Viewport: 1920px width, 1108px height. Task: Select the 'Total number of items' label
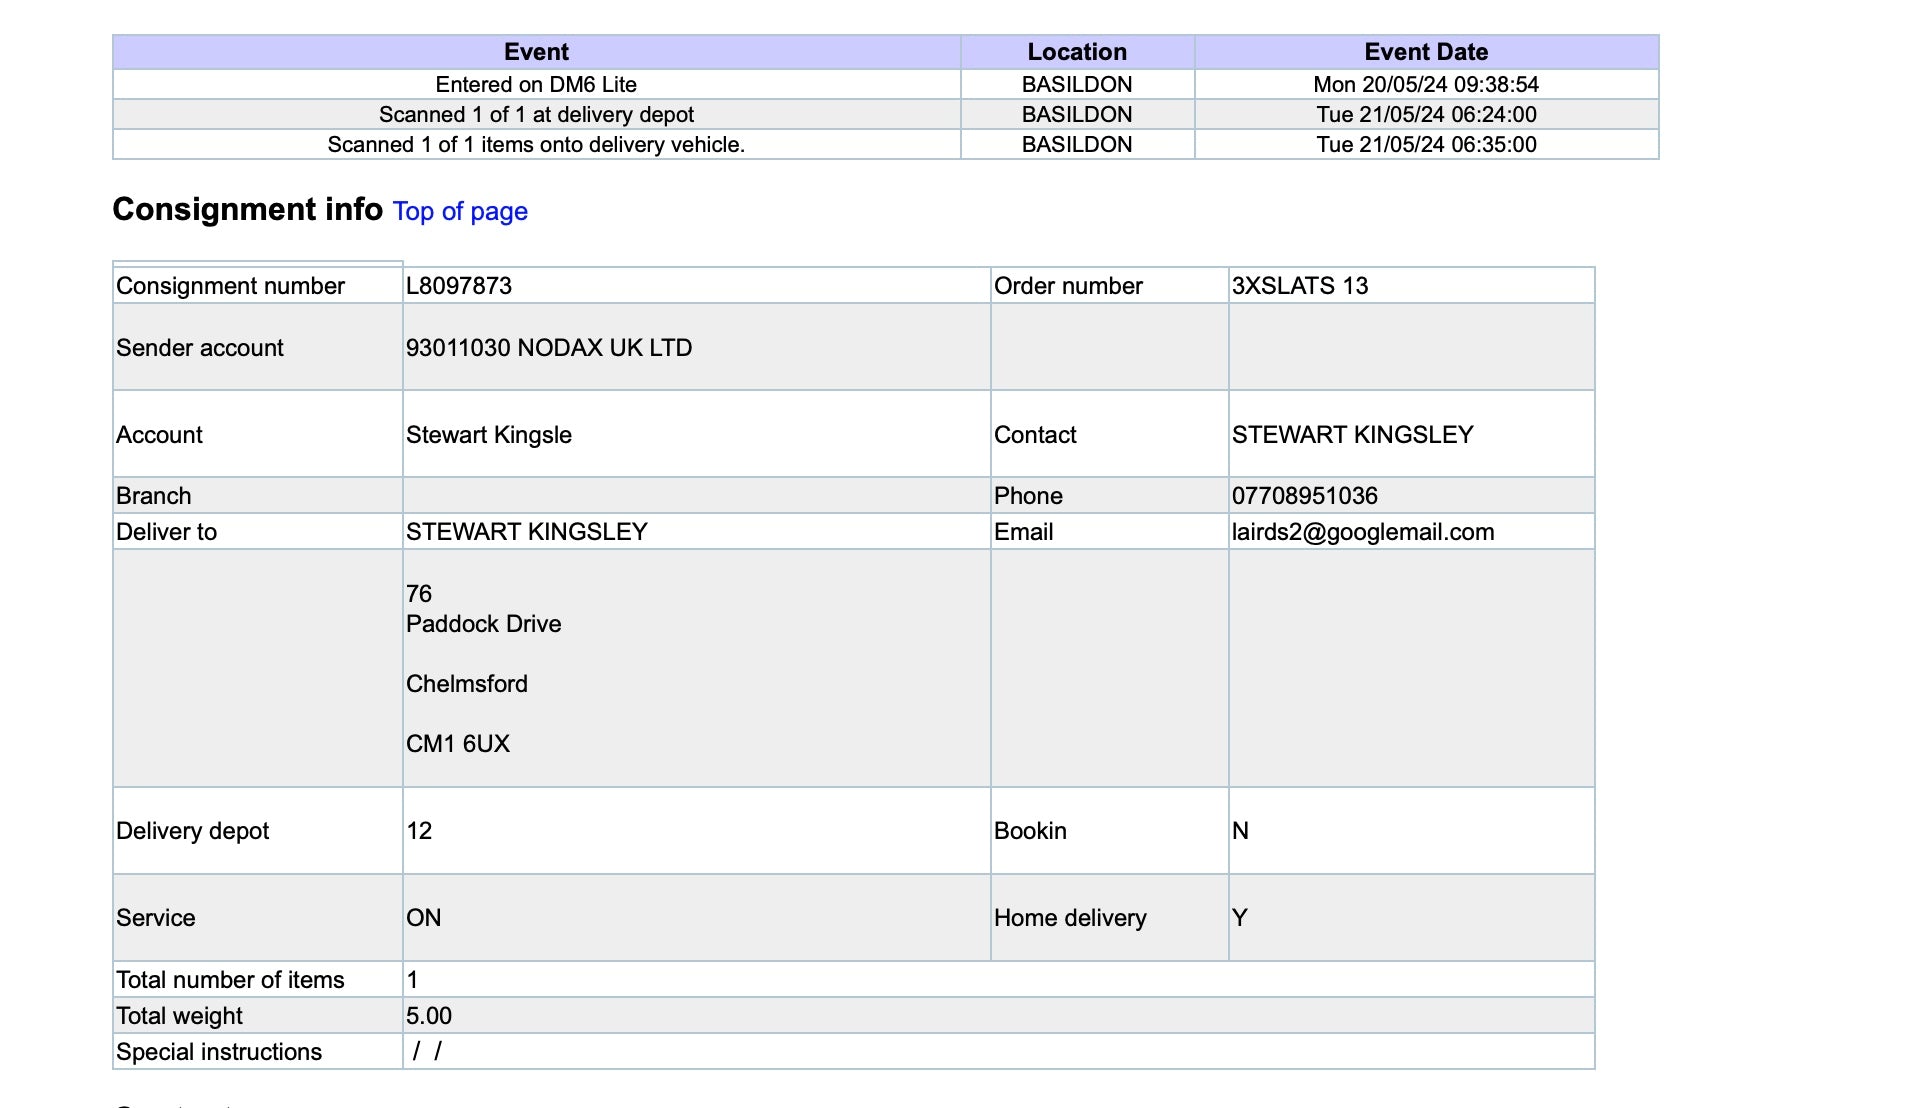[230, 980]
